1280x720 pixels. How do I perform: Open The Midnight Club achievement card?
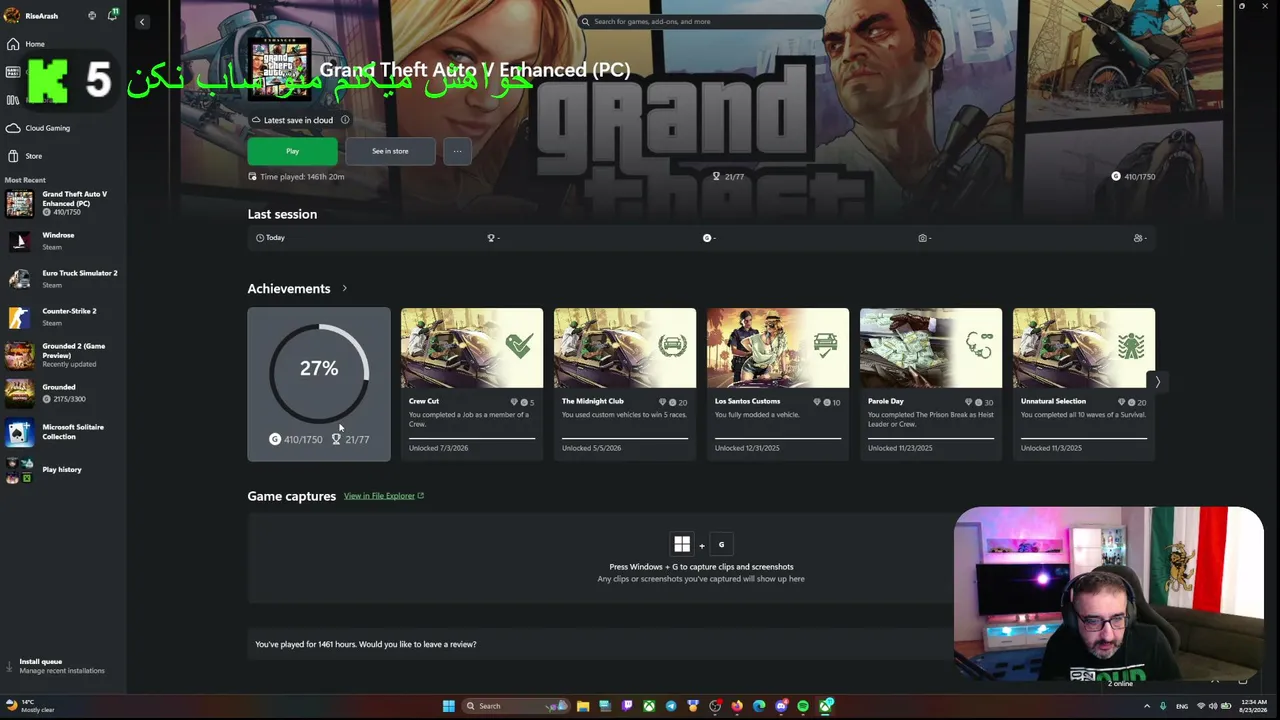(625, 384)
